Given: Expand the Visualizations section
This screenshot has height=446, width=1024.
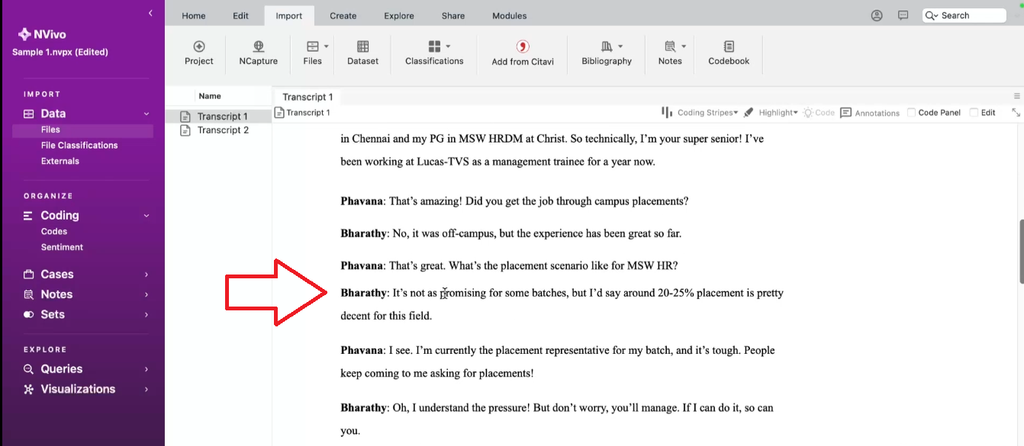Looking at the screenshot, I should click(146, 389).
